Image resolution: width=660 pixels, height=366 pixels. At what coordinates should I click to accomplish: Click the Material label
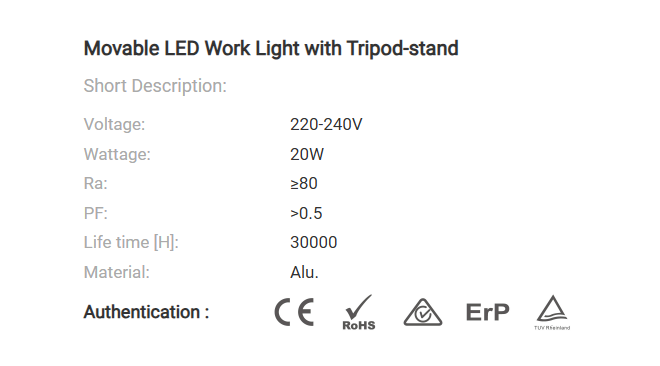[117, 272]
